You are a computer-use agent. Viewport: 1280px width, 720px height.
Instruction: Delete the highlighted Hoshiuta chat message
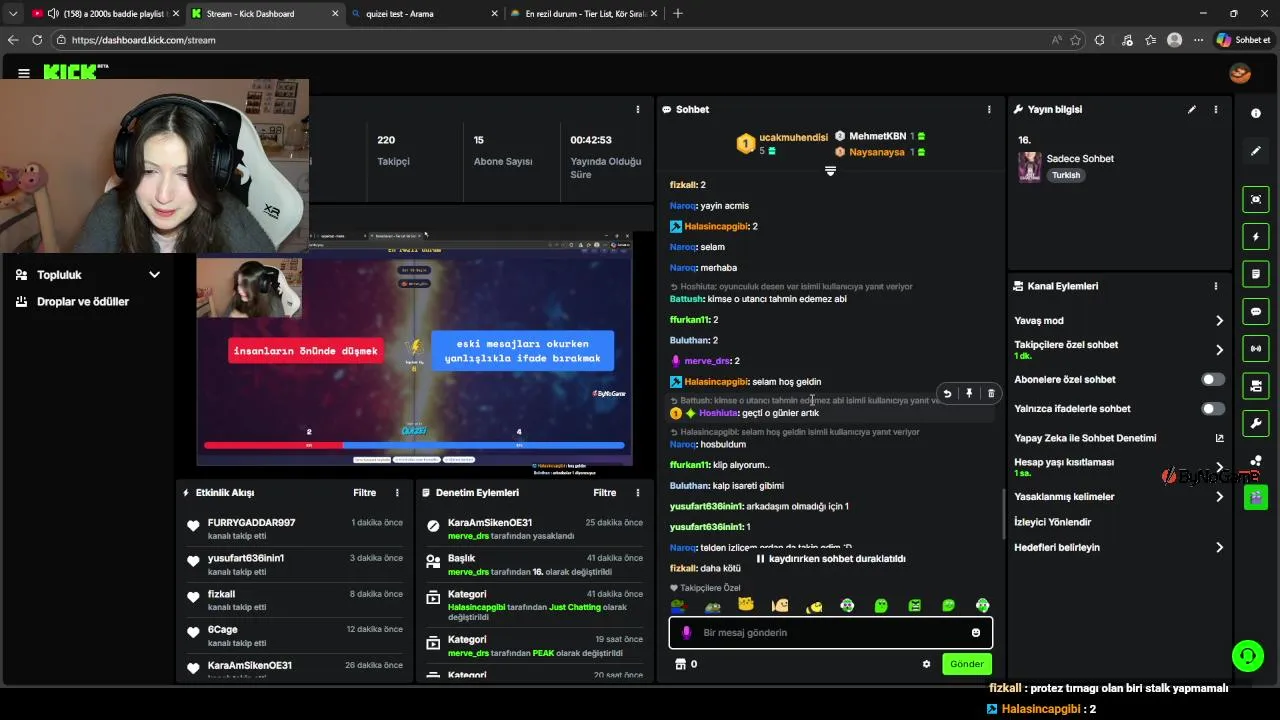tap(991, 393)
